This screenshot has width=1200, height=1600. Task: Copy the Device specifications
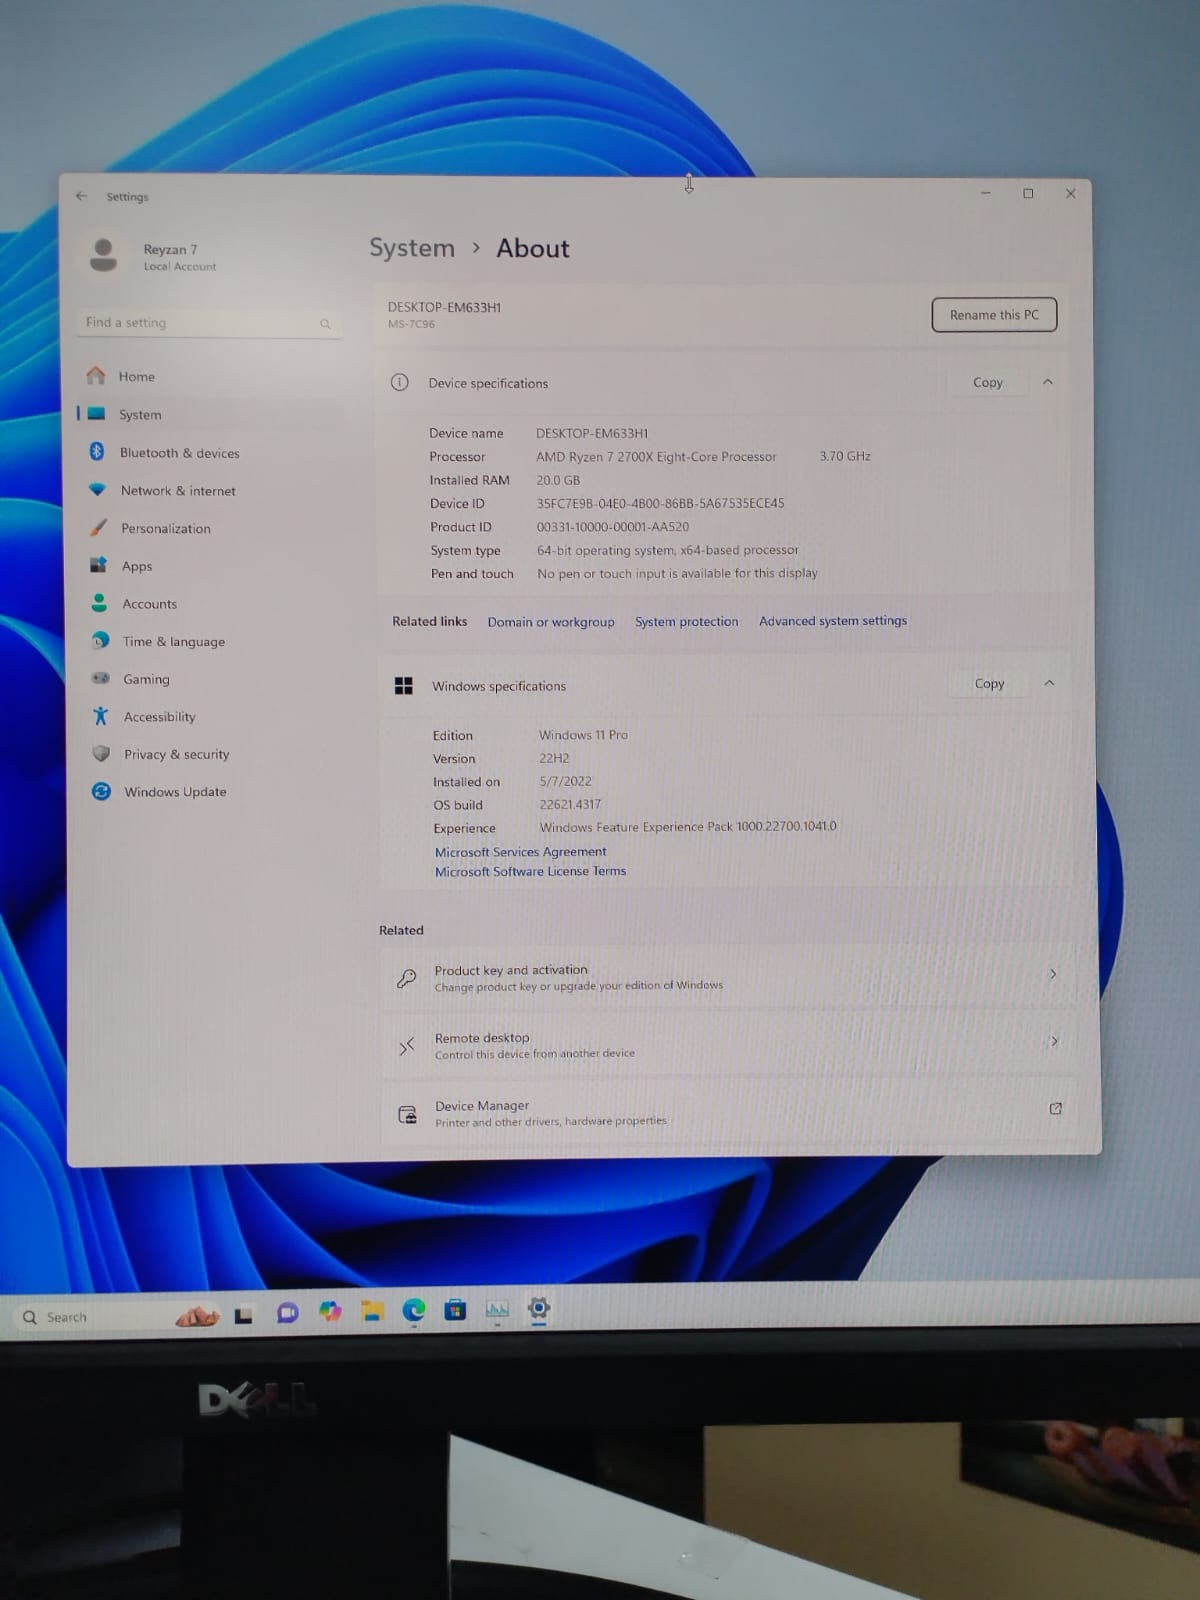pos(987,382)
